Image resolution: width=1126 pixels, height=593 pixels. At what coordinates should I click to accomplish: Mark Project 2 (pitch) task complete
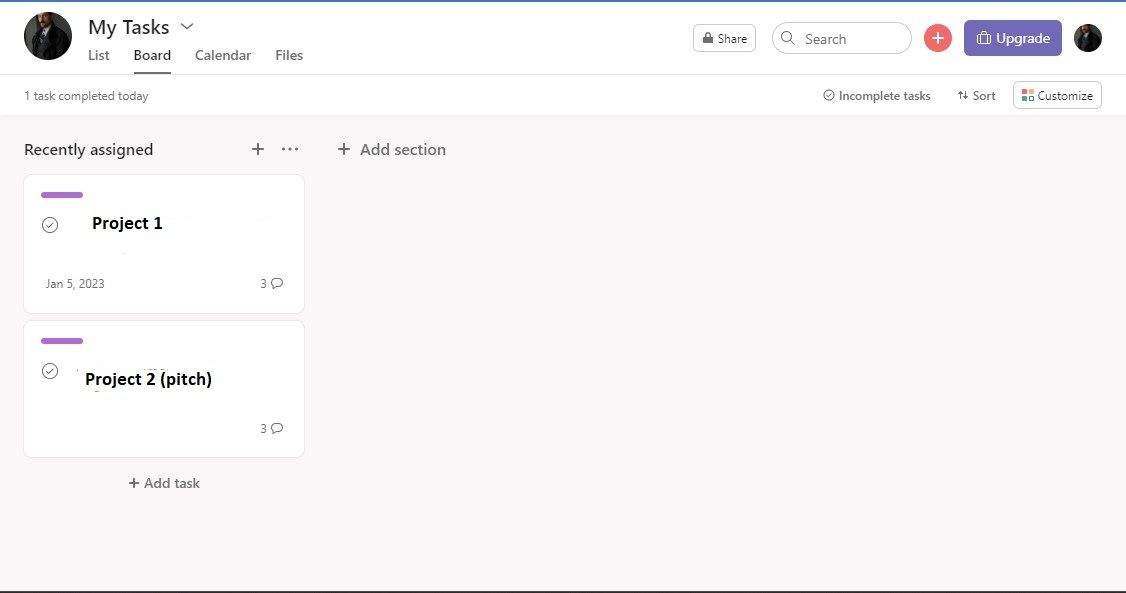pyautogui.click(x=50, y=371)
